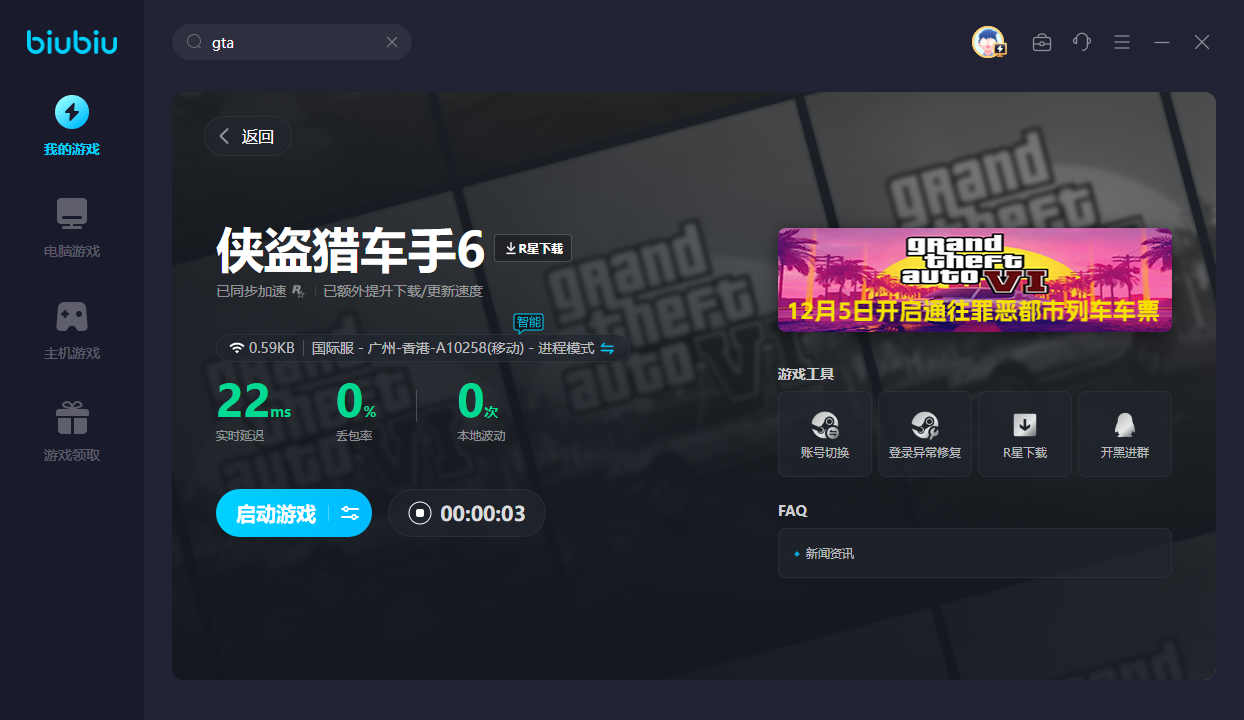This screenshot has width=1244, height=720.
Task: Clear the gta search text
Action: [x=392, y=42]
